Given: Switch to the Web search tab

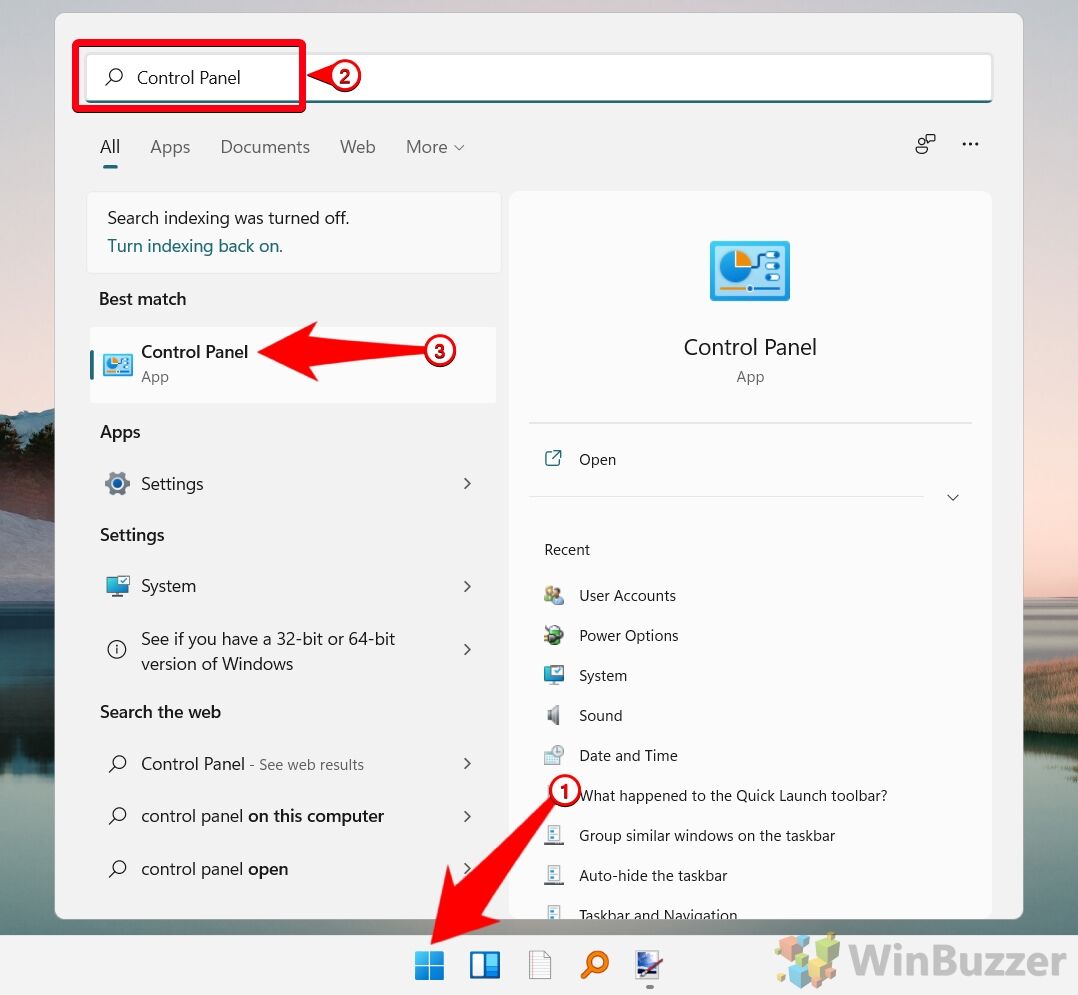Looking at the screenshot, I should click(358, 147).
